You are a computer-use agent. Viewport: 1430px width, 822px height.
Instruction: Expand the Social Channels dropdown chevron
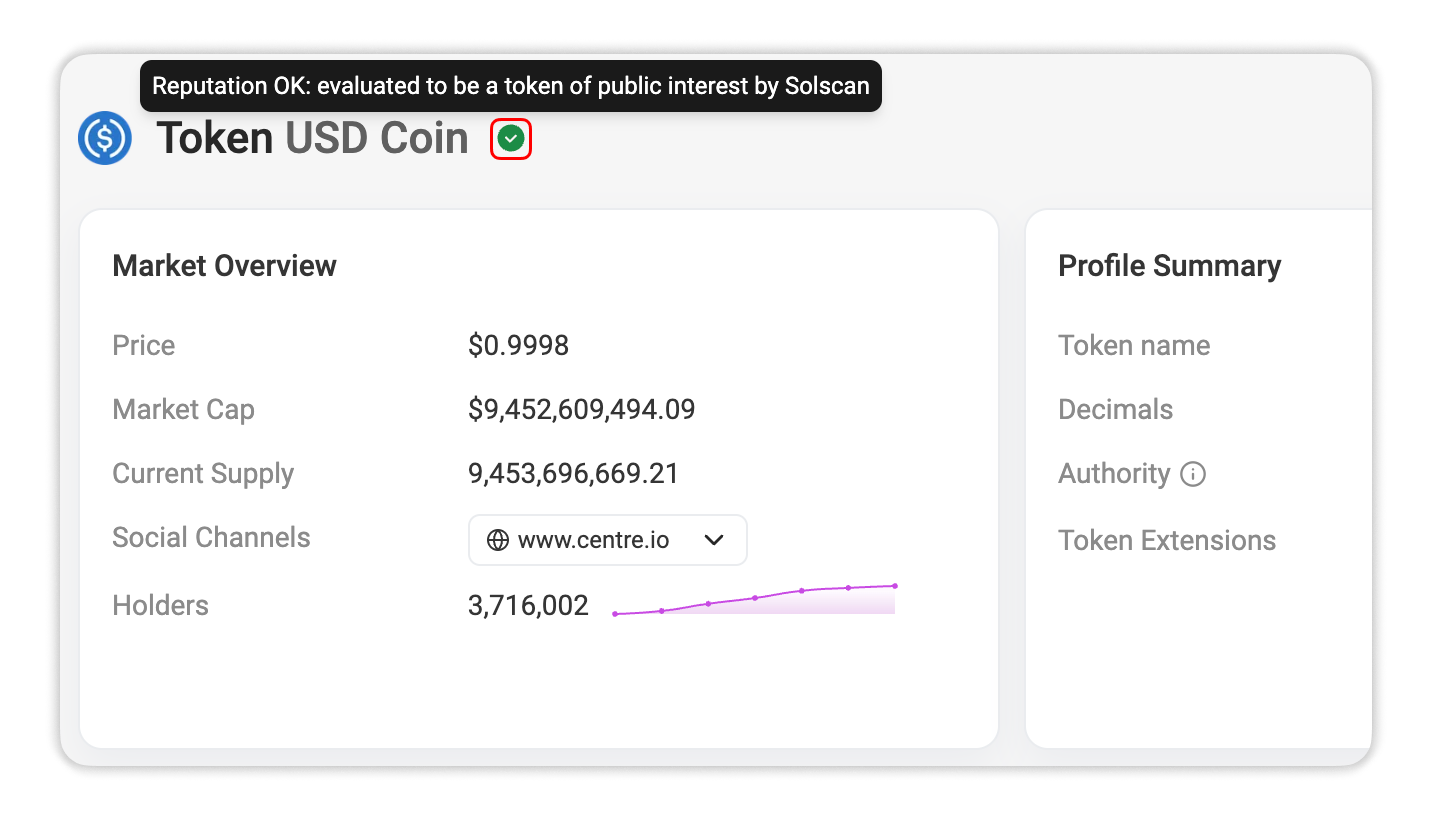pos(714,541)
